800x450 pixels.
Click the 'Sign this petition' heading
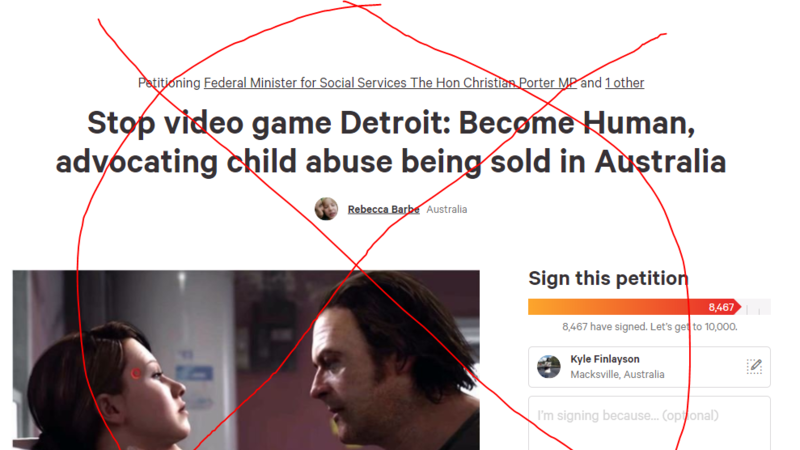pyautogui.click(x=608, y=279)
